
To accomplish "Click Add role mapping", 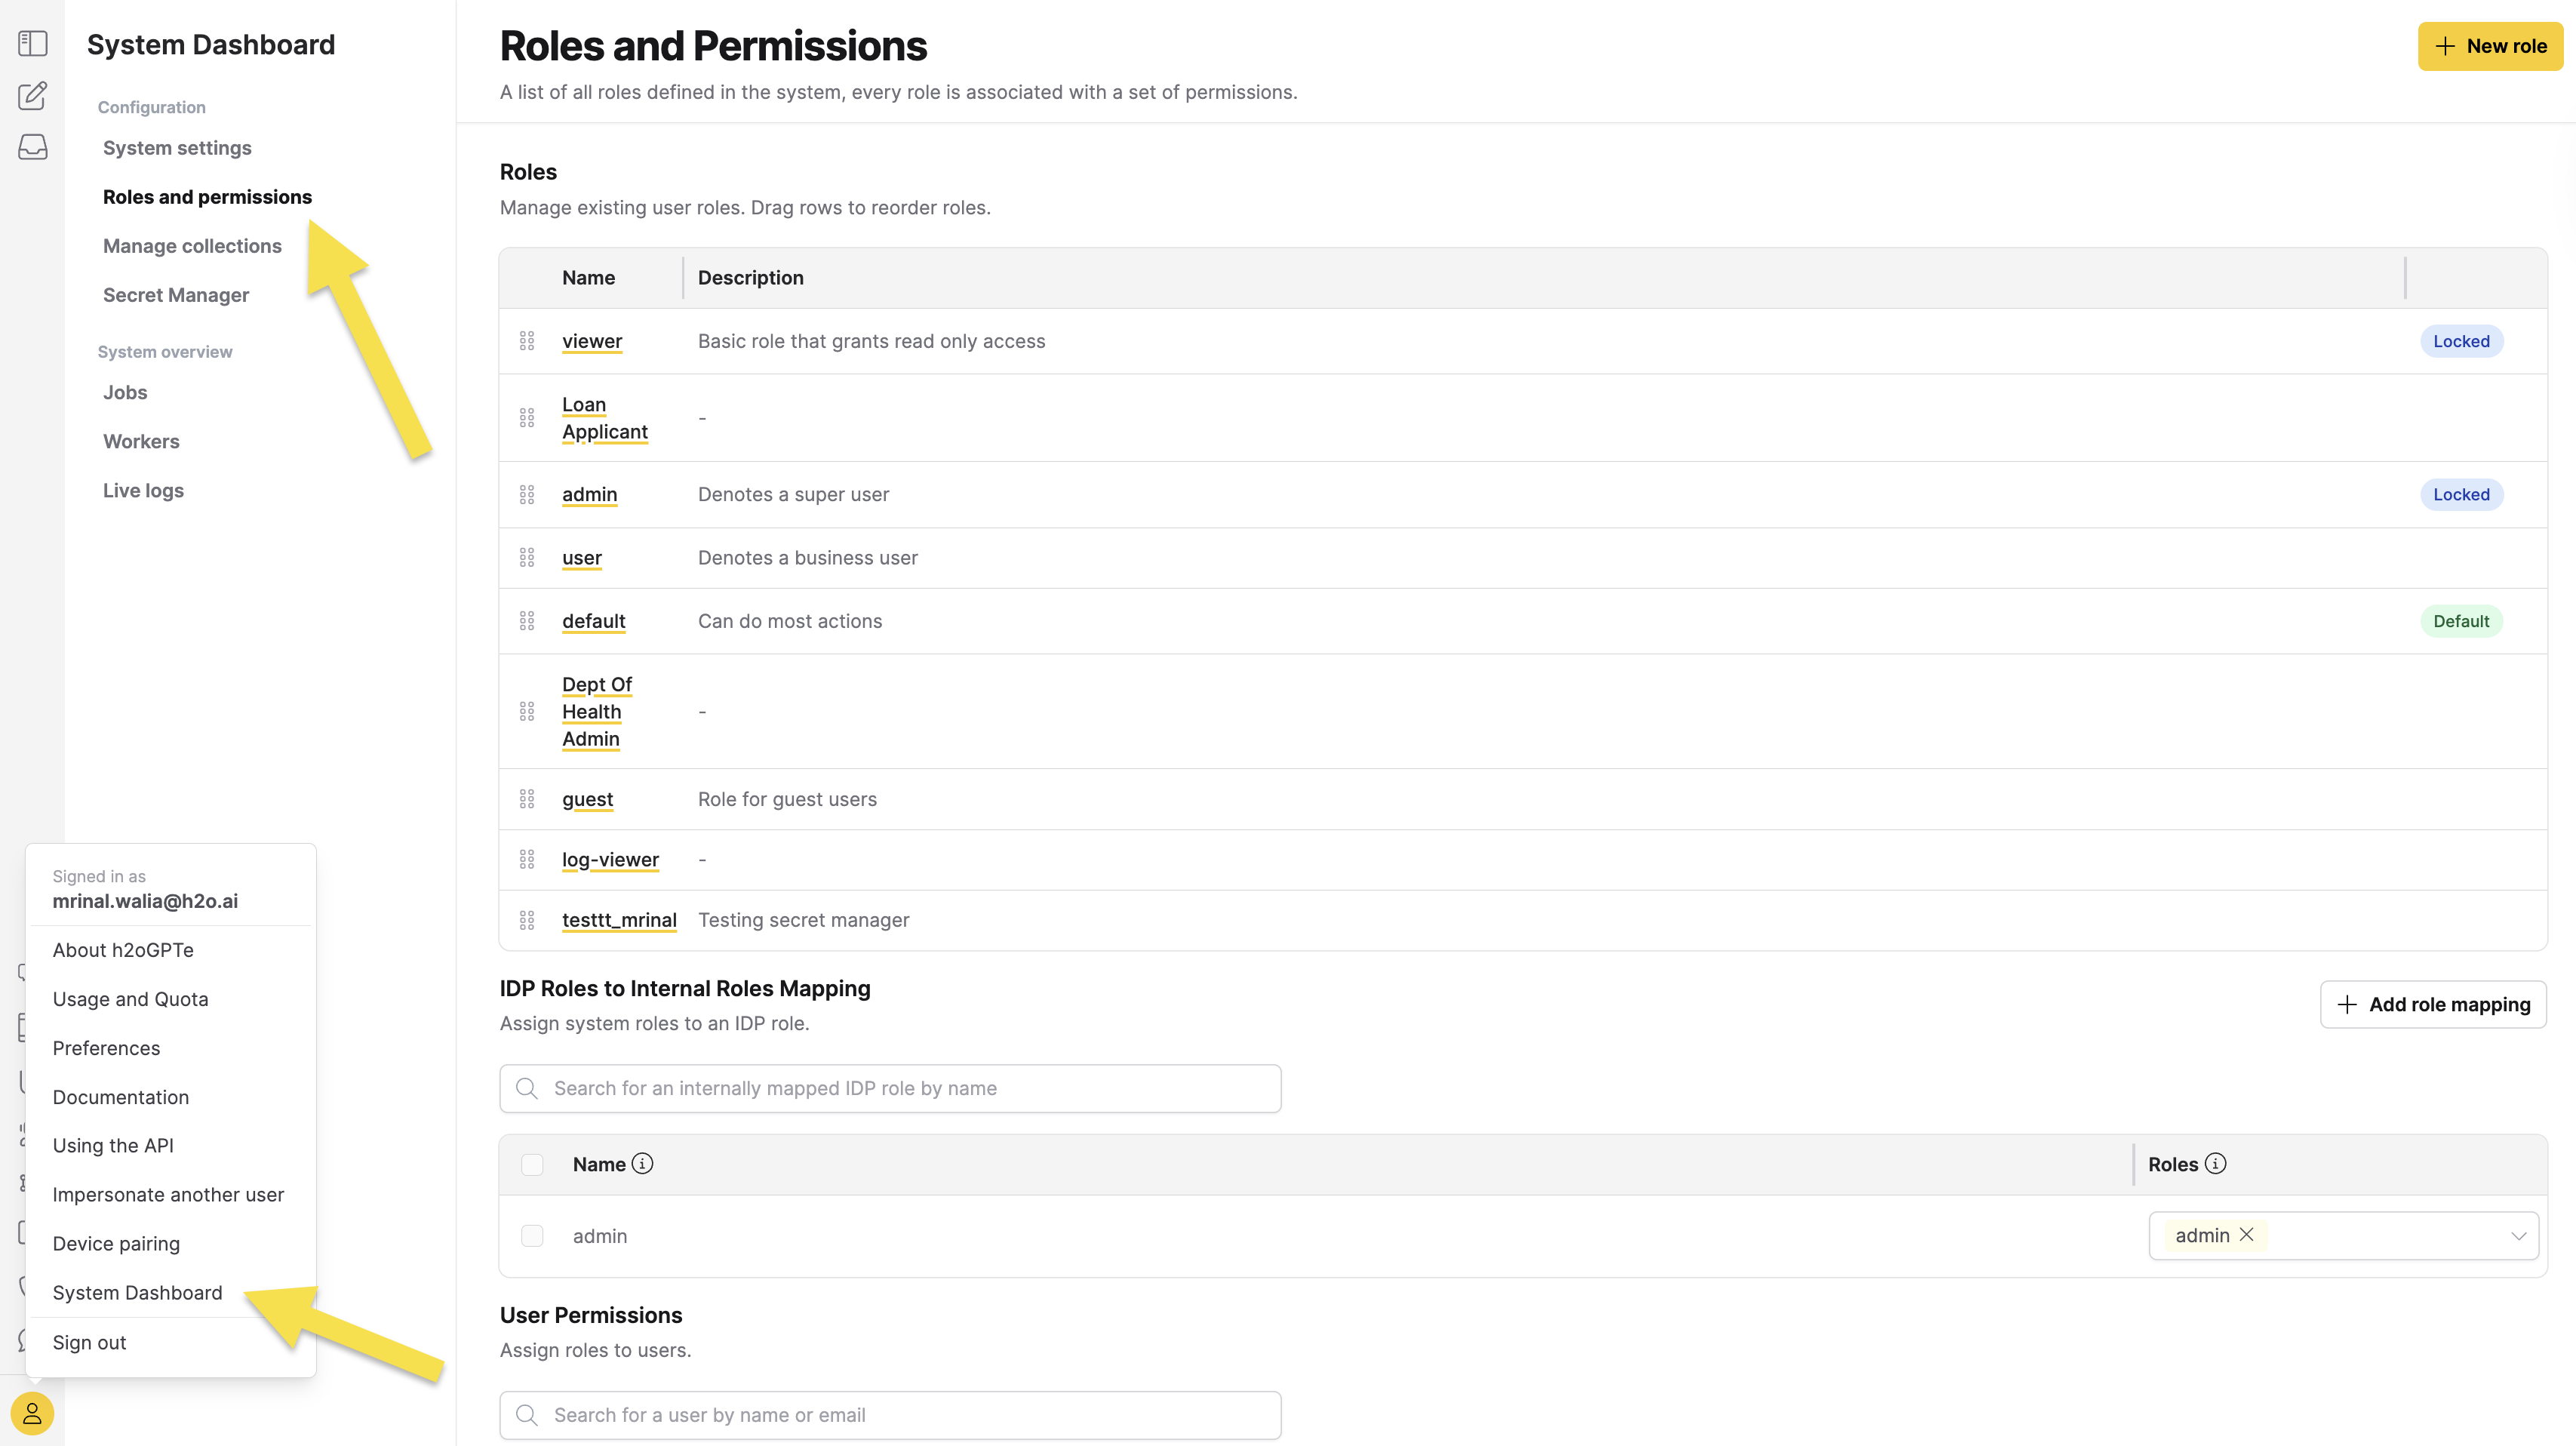I will coord(2433,1004).
